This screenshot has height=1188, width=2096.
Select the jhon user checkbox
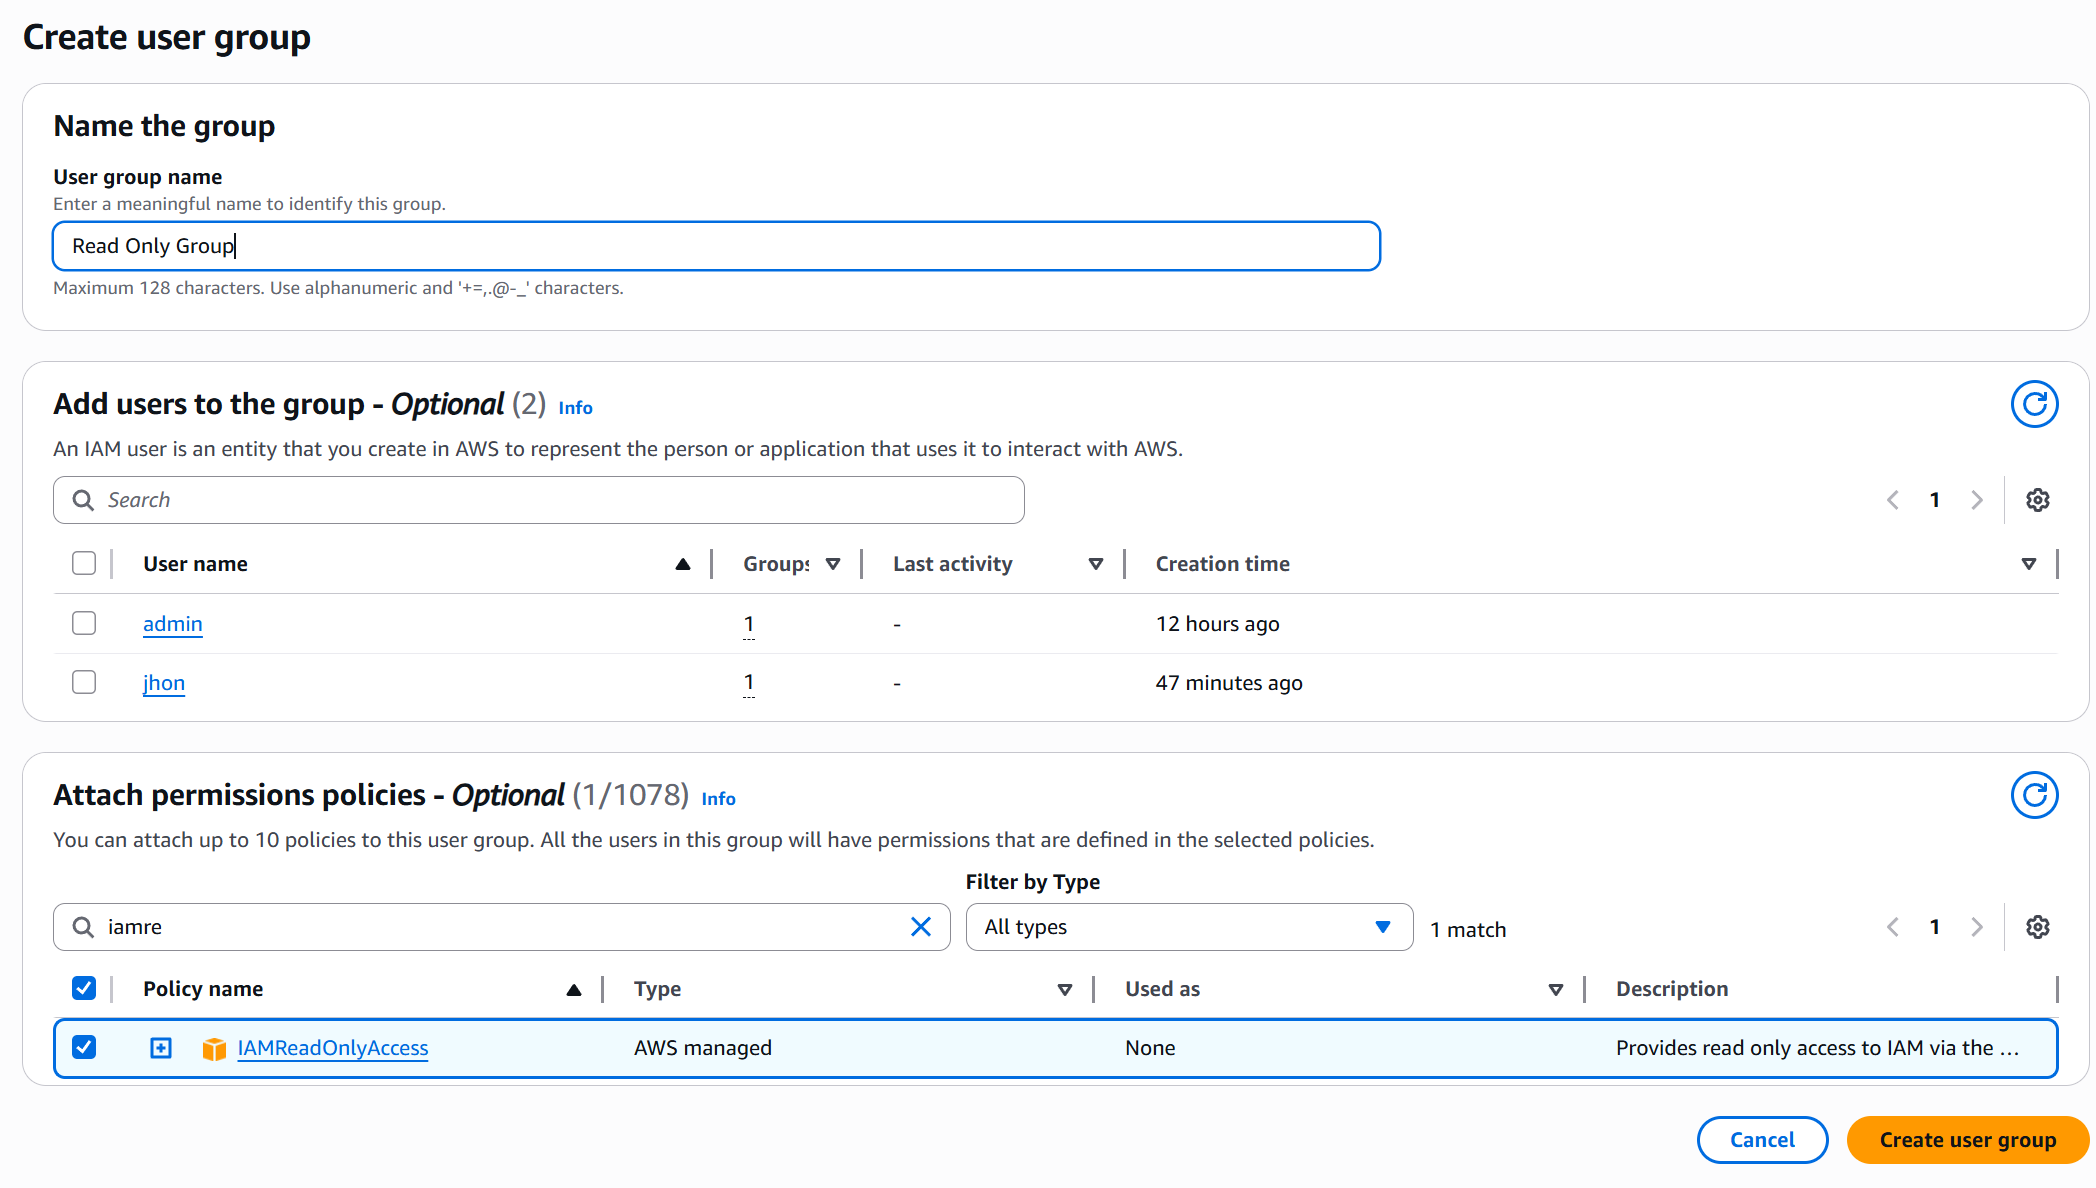pyautogui.click(x=84, y=682)
